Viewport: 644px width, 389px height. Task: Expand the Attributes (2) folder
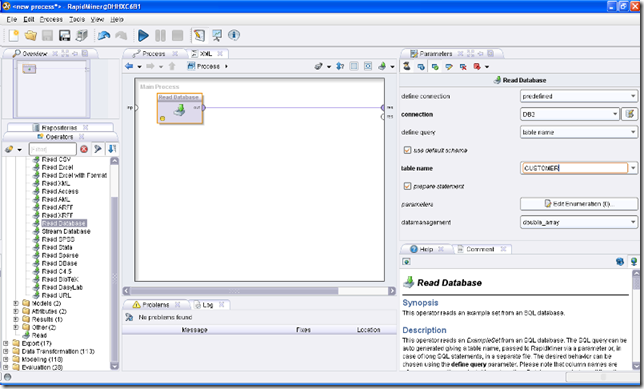pyautogui.click(x=16, y=311)
